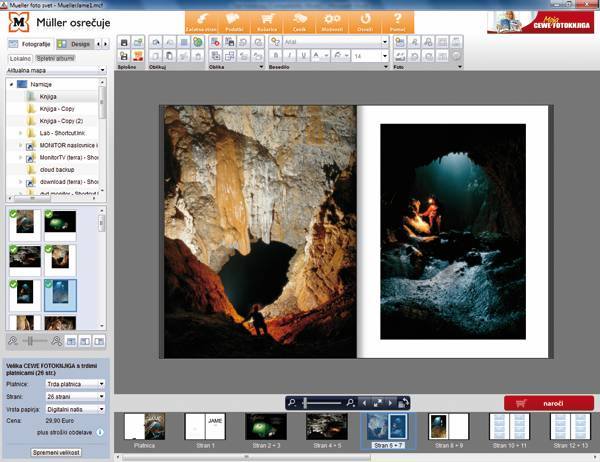Image resolution: width=600 pixels, height=462 pixels.
Task: Click the info icon beside plus stroški
Action: coord(99,432)
